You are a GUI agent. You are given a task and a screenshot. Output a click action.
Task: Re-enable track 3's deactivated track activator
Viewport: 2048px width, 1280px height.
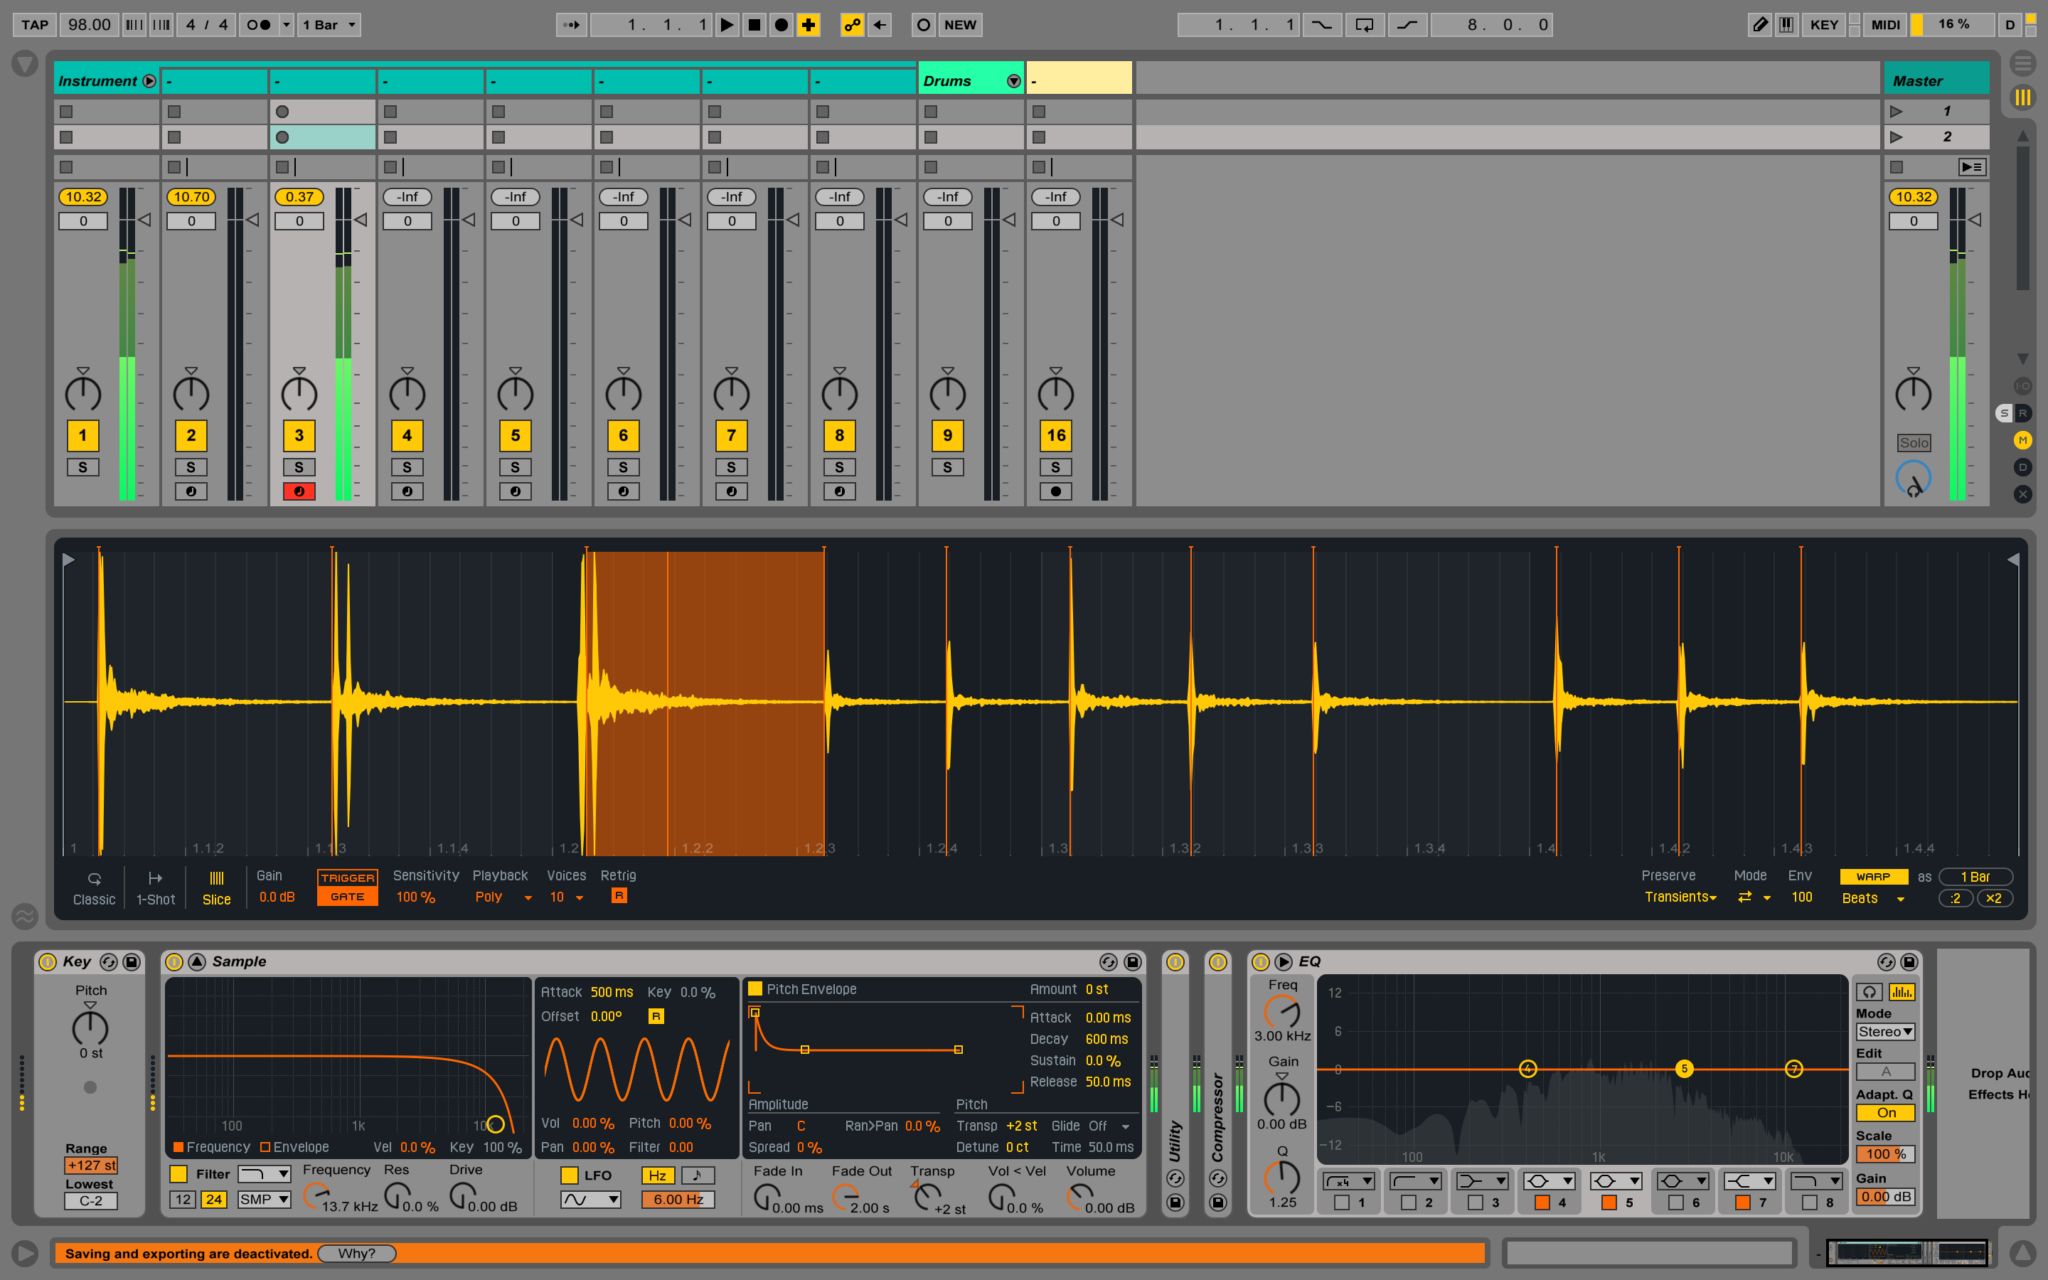pyautogui.click(x=298, y=436)
